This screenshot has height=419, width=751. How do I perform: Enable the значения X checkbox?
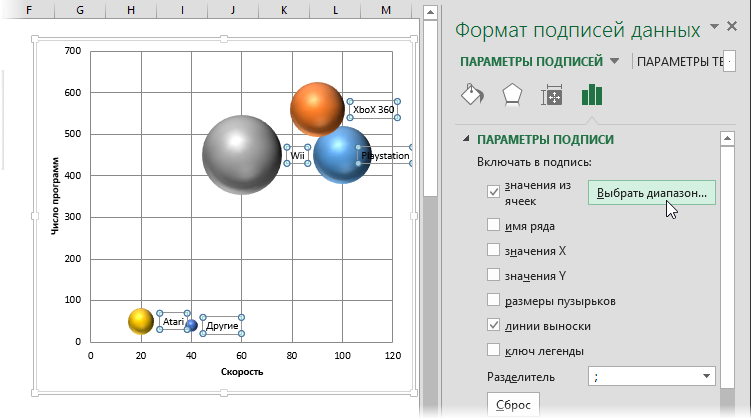click(x=493, y=249)
